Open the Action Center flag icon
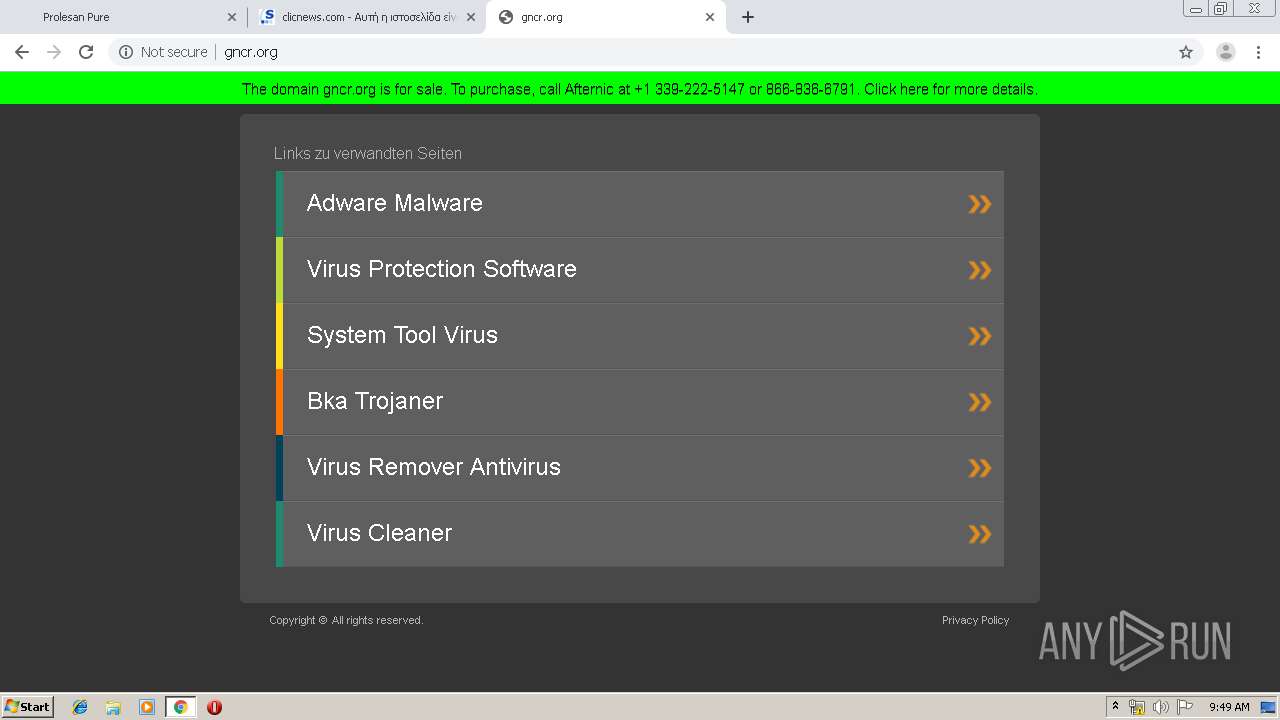Screen dimensions: 1280x720 1185,707
